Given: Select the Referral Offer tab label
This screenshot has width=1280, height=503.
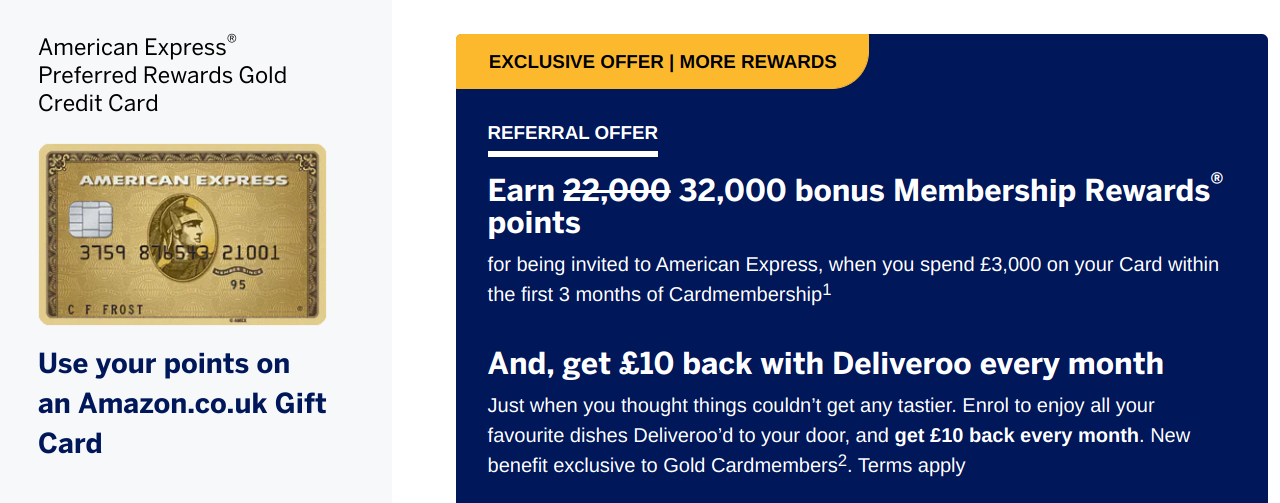Looking at the screenshot, I should [x=572, y=133].
